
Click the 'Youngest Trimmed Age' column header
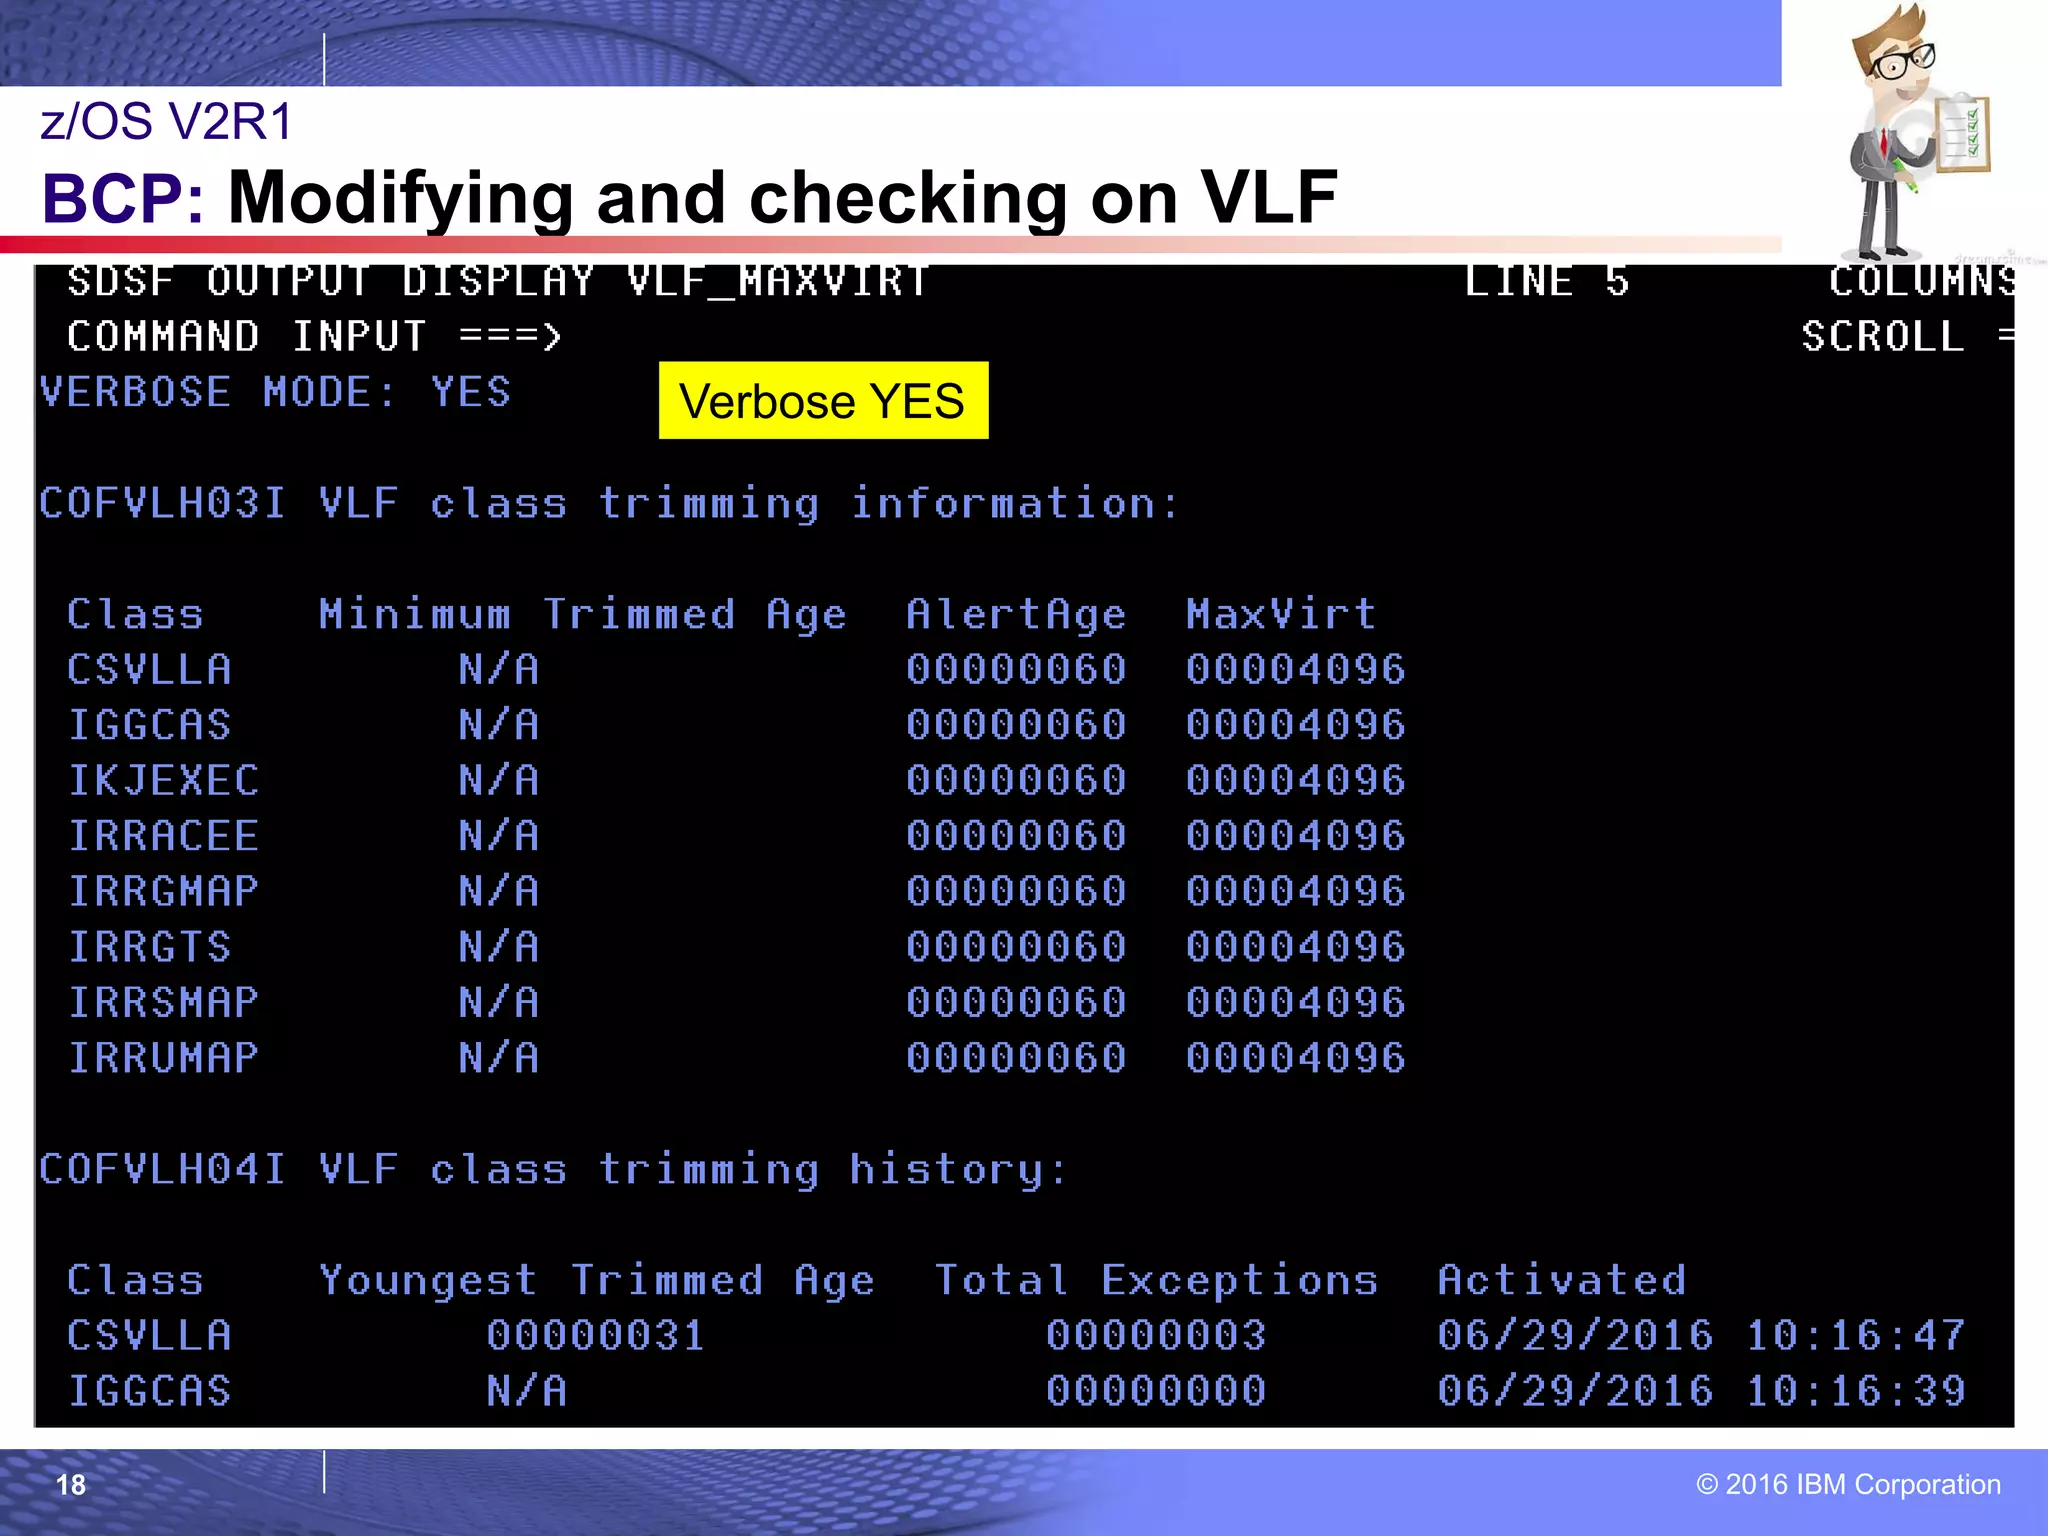[596, 1280]
